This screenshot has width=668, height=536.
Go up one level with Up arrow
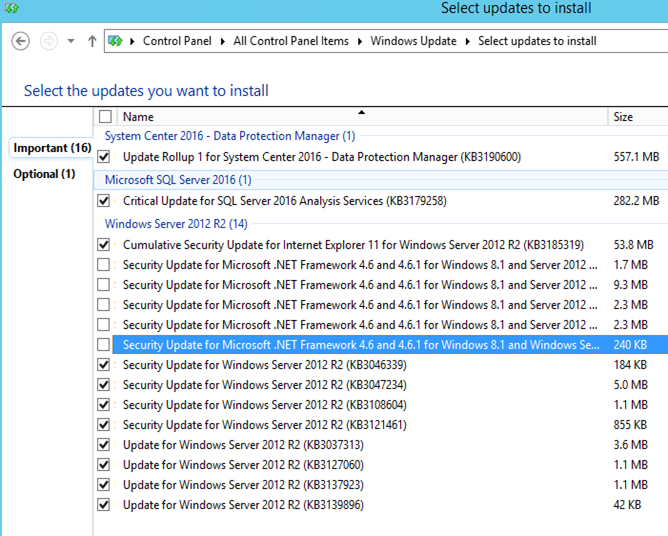pos(92,41)
